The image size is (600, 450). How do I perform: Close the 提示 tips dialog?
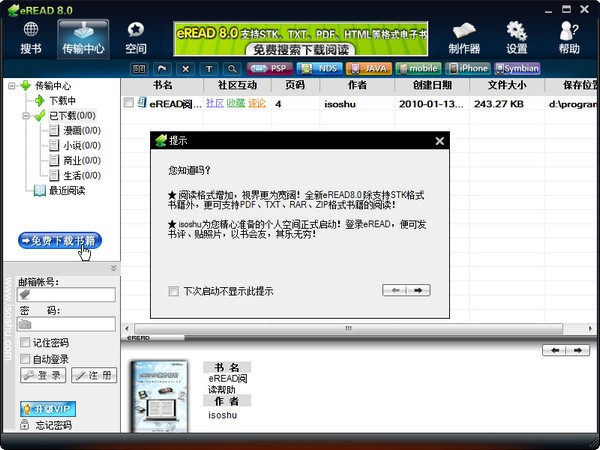(x=440, y=141)
